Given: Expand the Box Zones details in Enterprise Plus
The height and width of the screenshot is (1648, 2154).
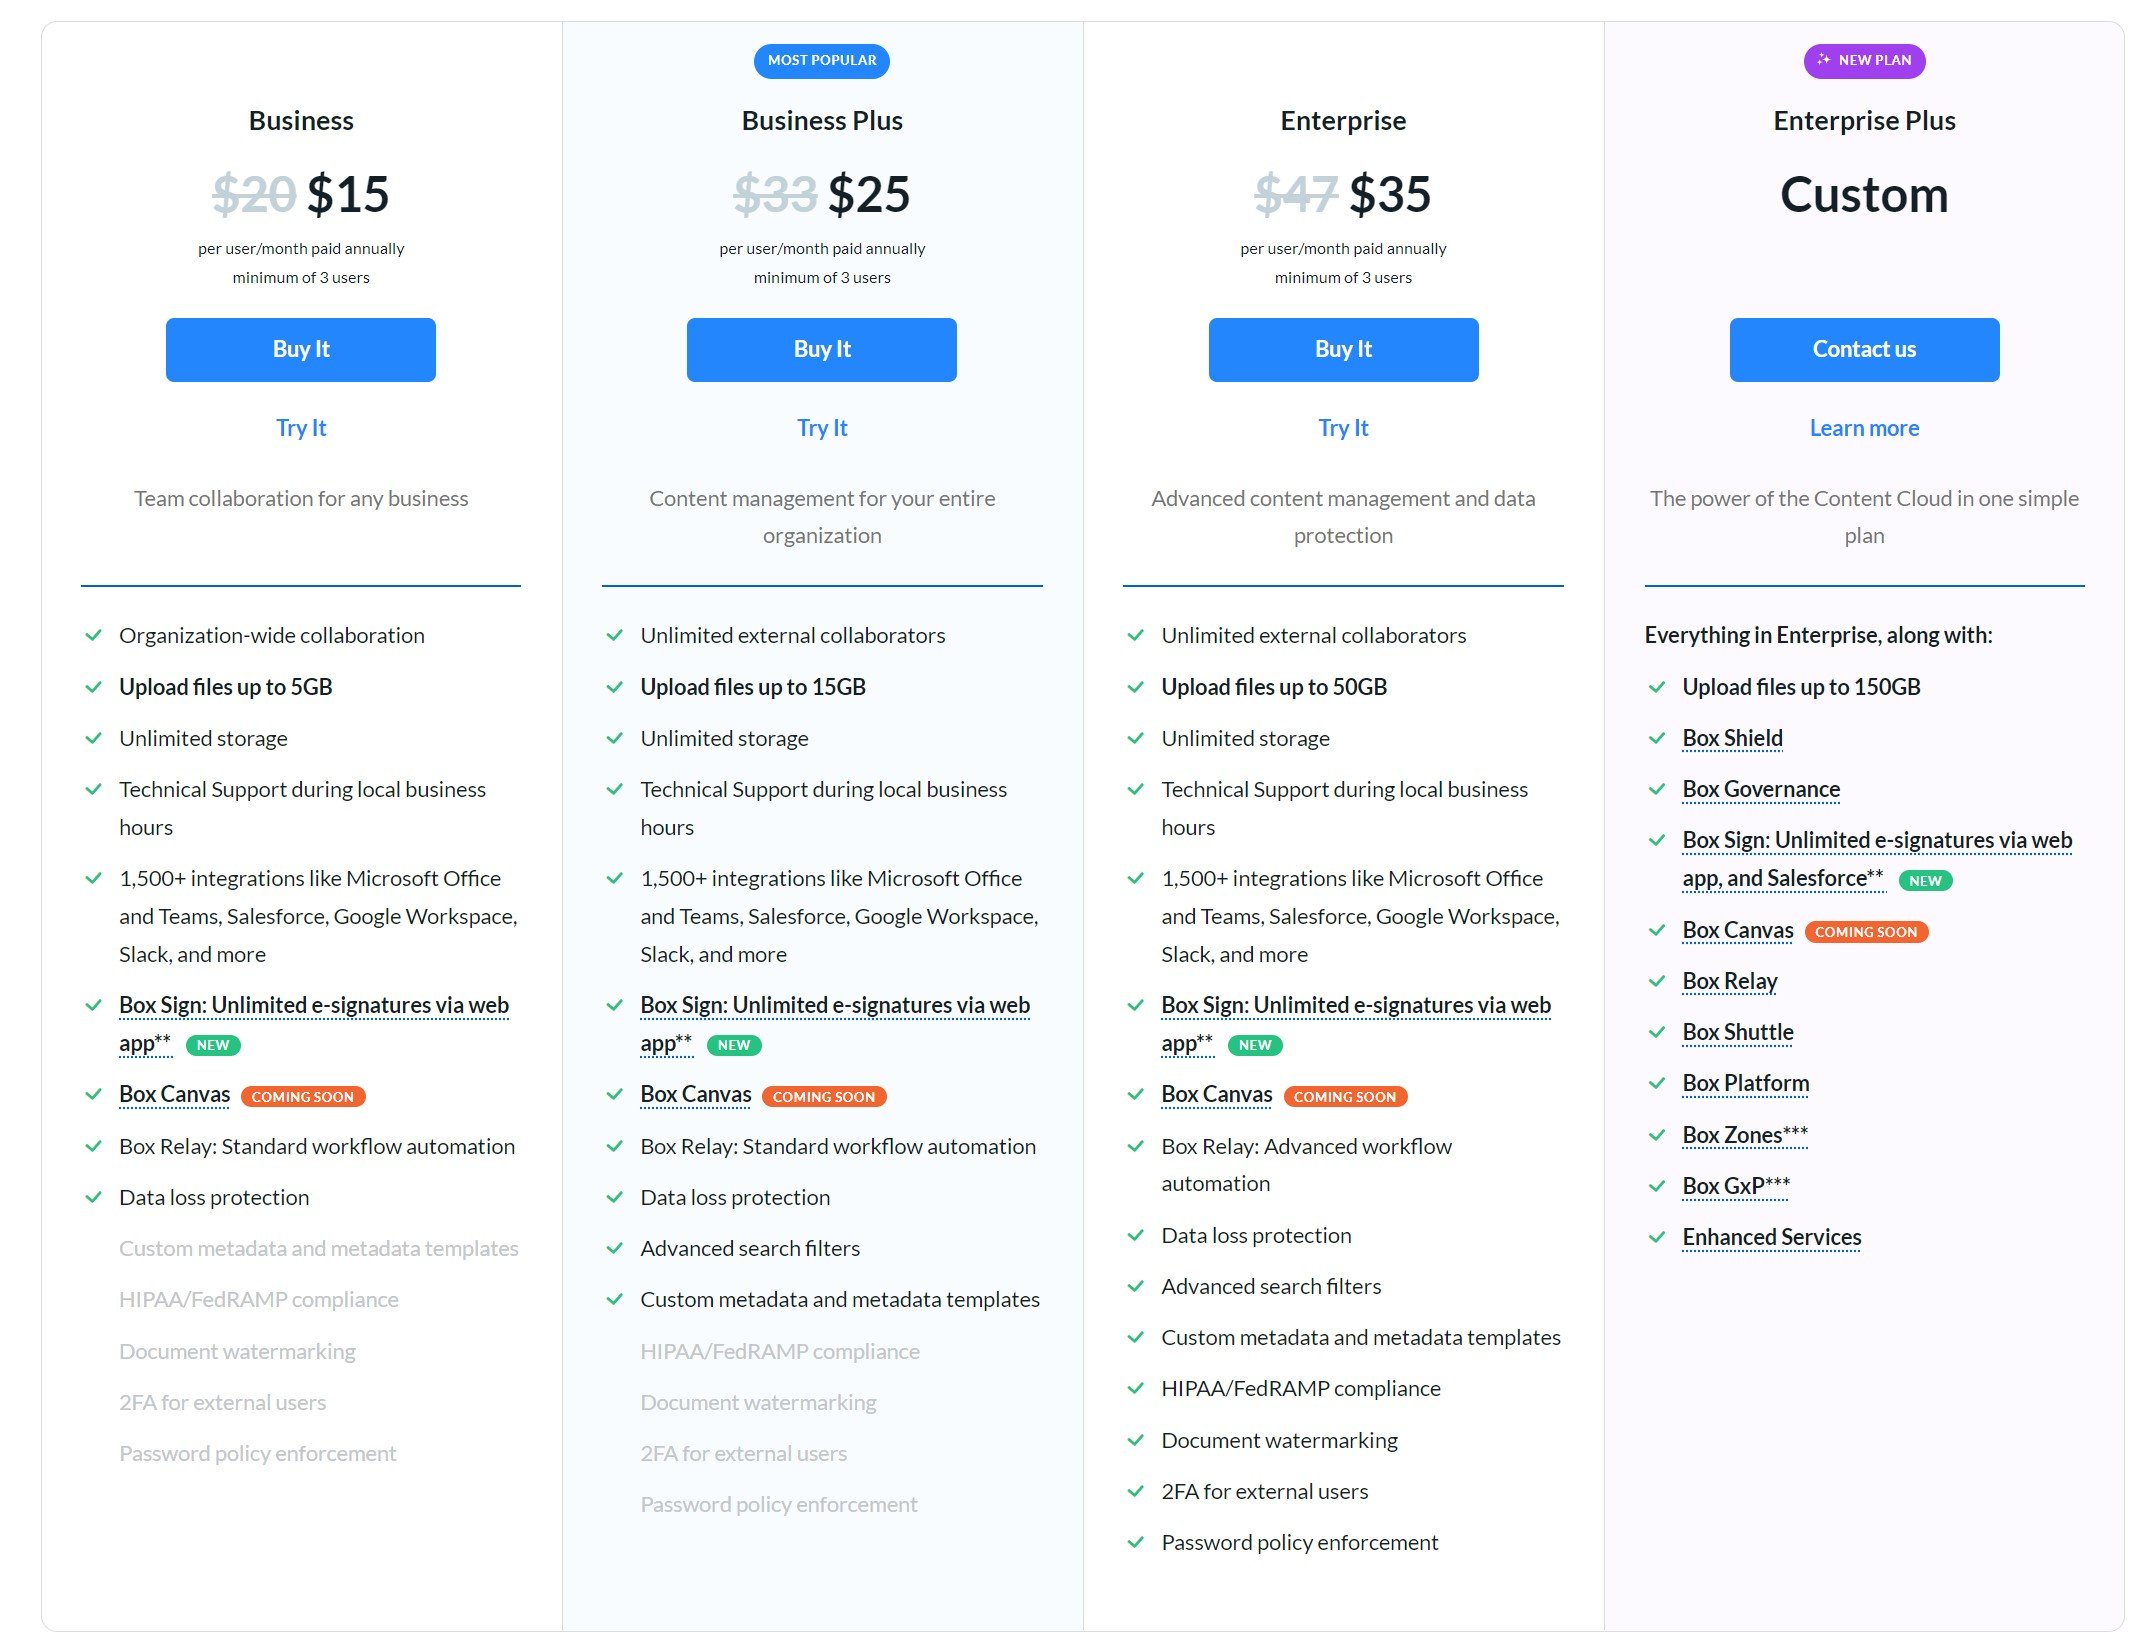Looking at the screenshot, I should (1744, 1134).
